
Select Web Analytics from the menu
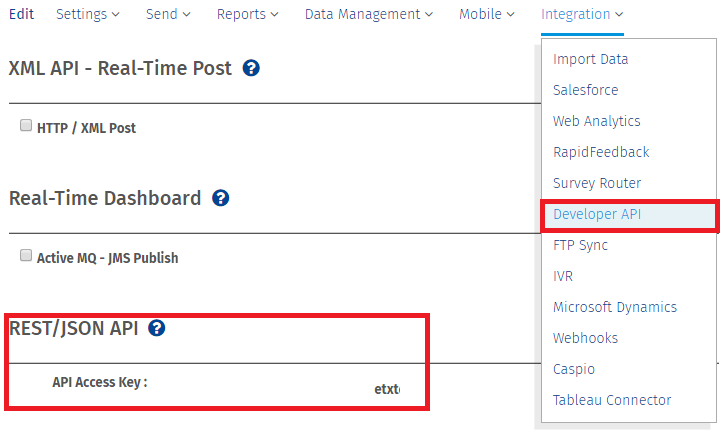[596, 121]
